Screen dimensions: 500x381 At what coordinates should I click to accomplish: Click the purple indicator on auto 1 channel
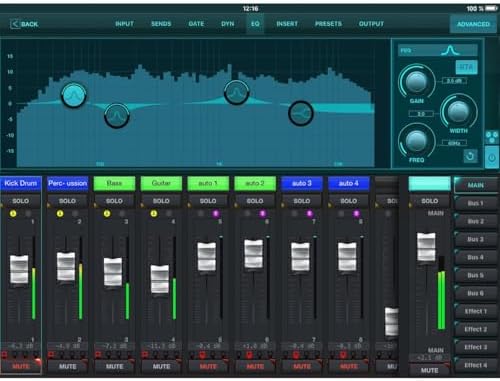click(x=216, y=214)
